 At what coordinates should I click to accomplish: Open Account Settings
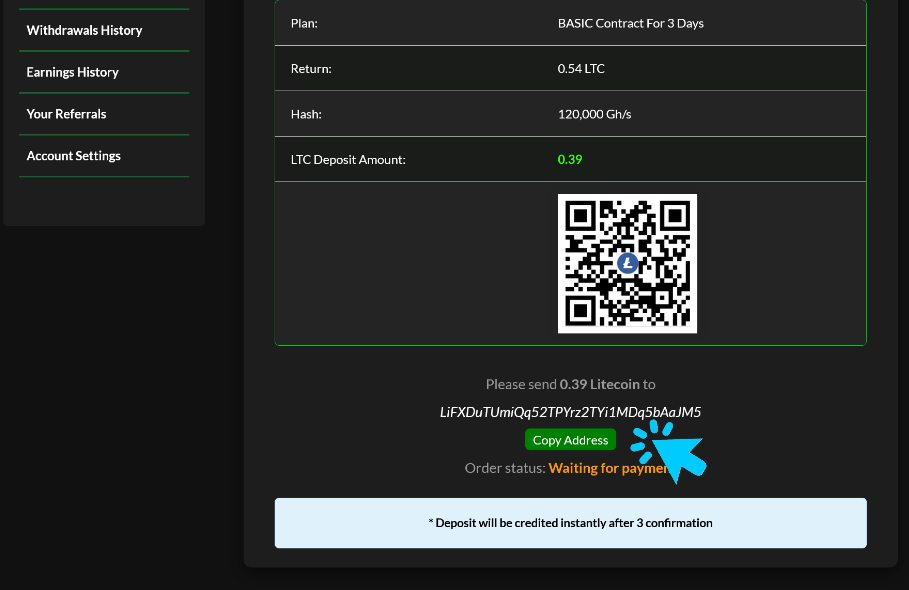pos(73,156)
